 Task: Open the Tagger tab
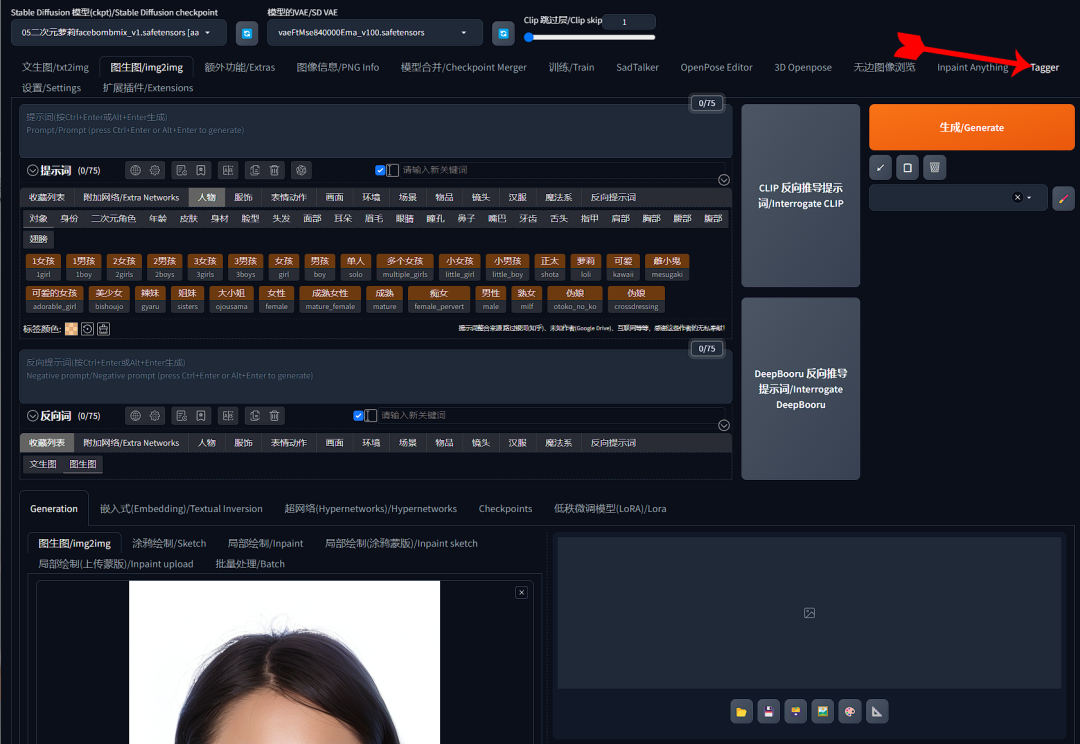point(1044,67)
